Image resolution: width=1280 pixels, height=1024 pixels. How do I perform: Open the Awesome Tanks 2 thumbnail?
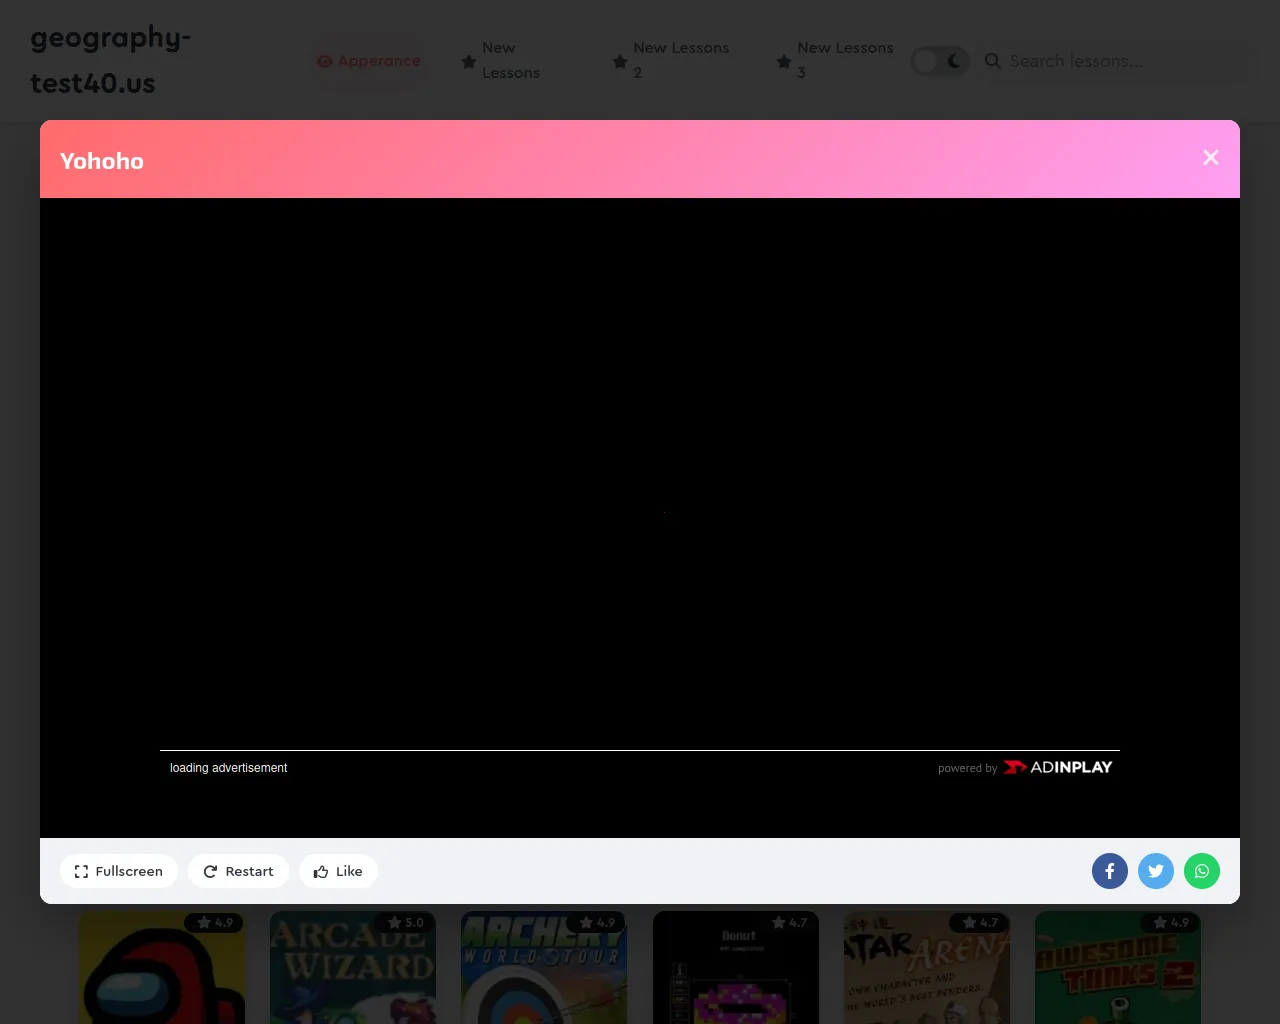(1118, 967)
